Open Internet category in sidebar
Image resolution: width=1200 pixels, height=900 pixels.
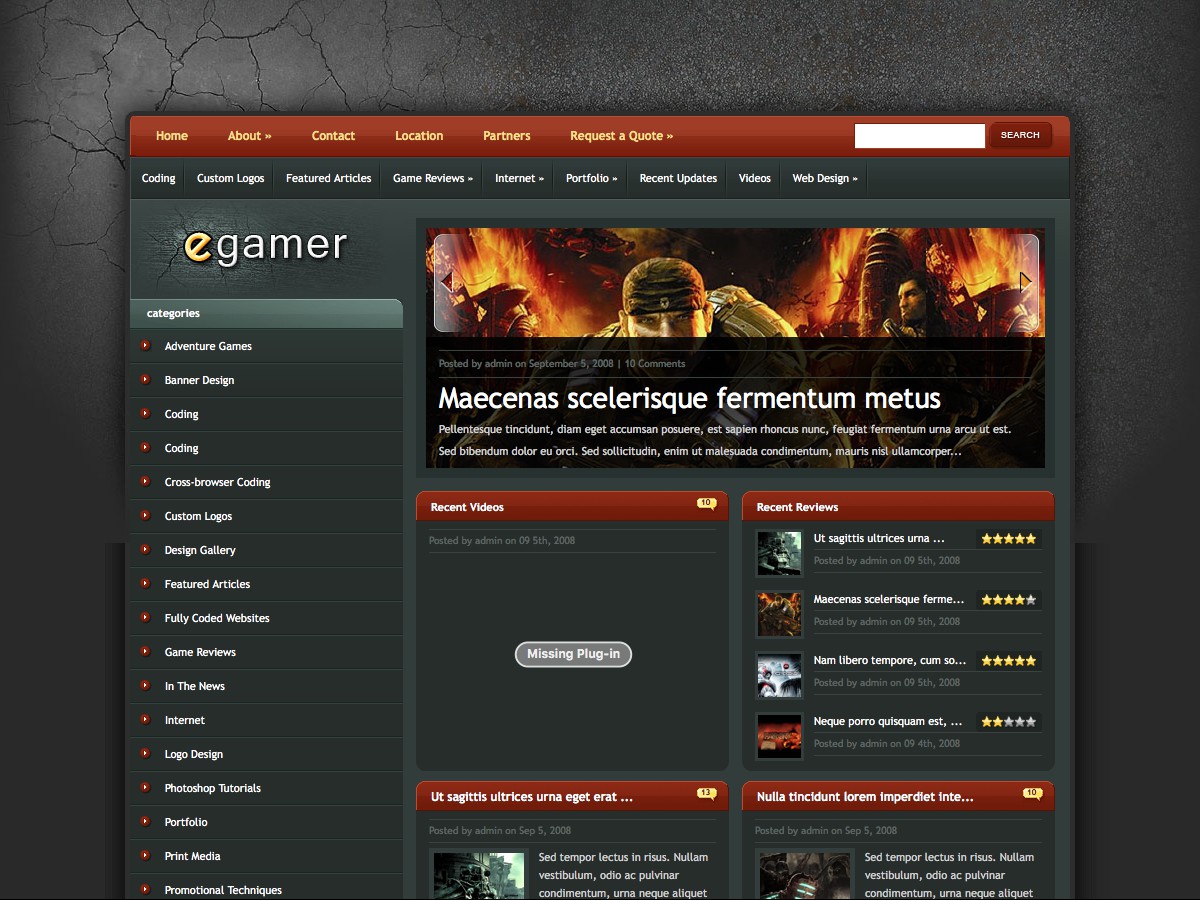click(x=184, y=720)
